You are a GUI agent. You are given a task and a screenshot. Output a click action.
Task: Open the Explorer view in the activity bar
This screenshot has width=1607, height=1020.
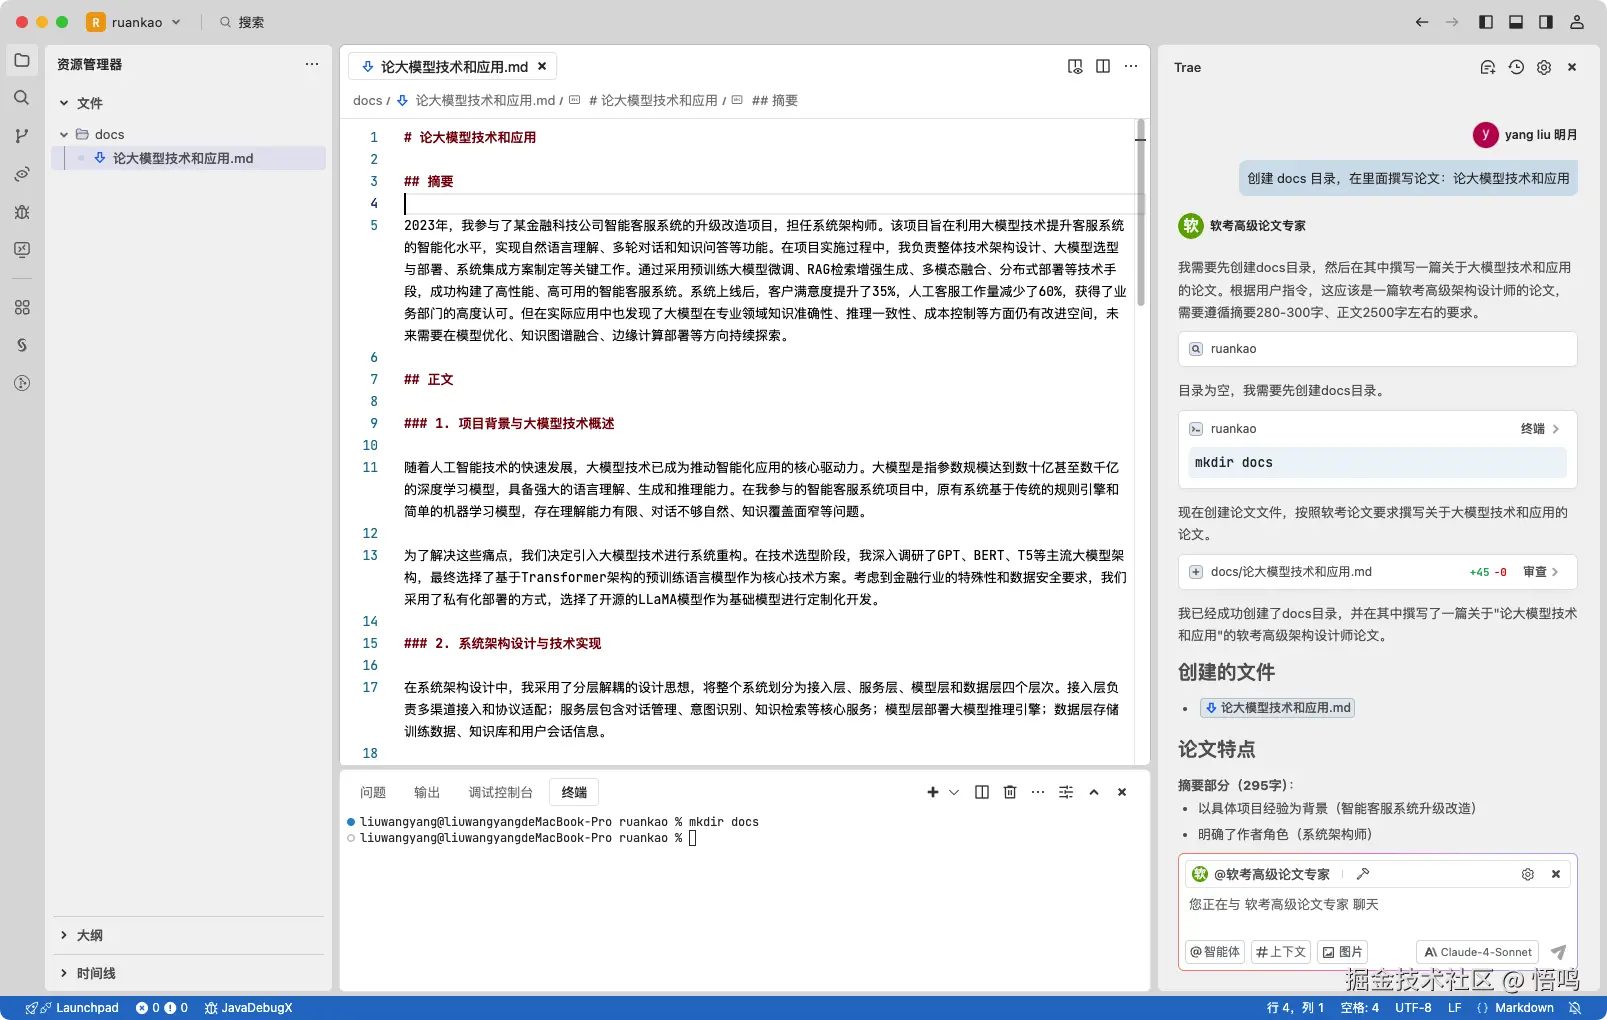(22, 60)
